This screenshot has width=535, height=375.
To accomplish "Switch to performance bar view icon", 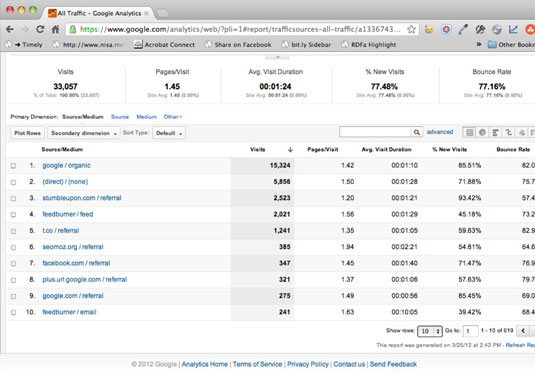I will [495, 132].
